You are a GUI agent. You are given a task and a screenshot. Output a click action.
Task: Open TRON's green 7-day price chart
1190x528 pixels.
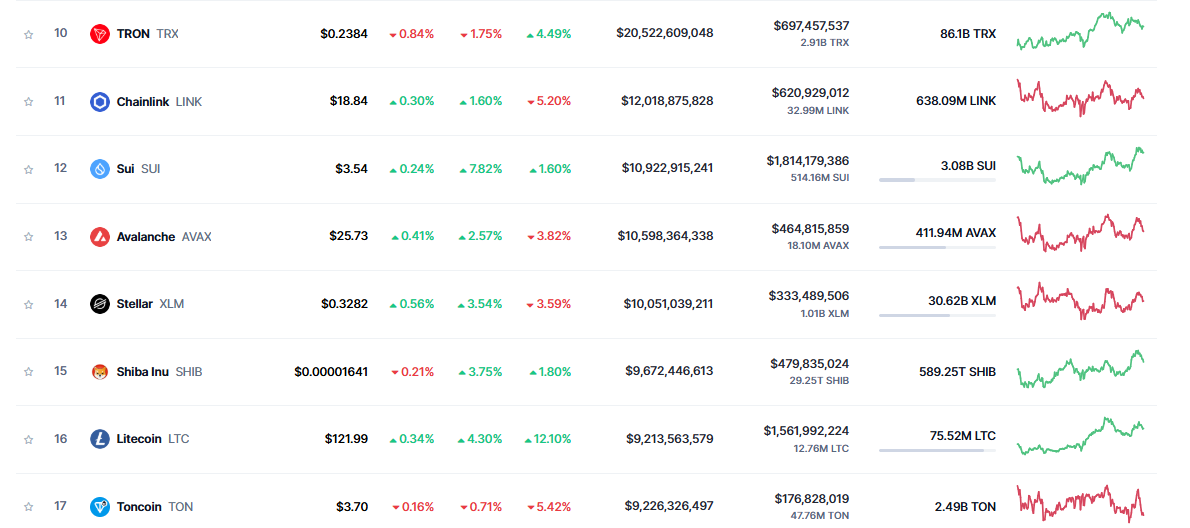pos(1081,31)
